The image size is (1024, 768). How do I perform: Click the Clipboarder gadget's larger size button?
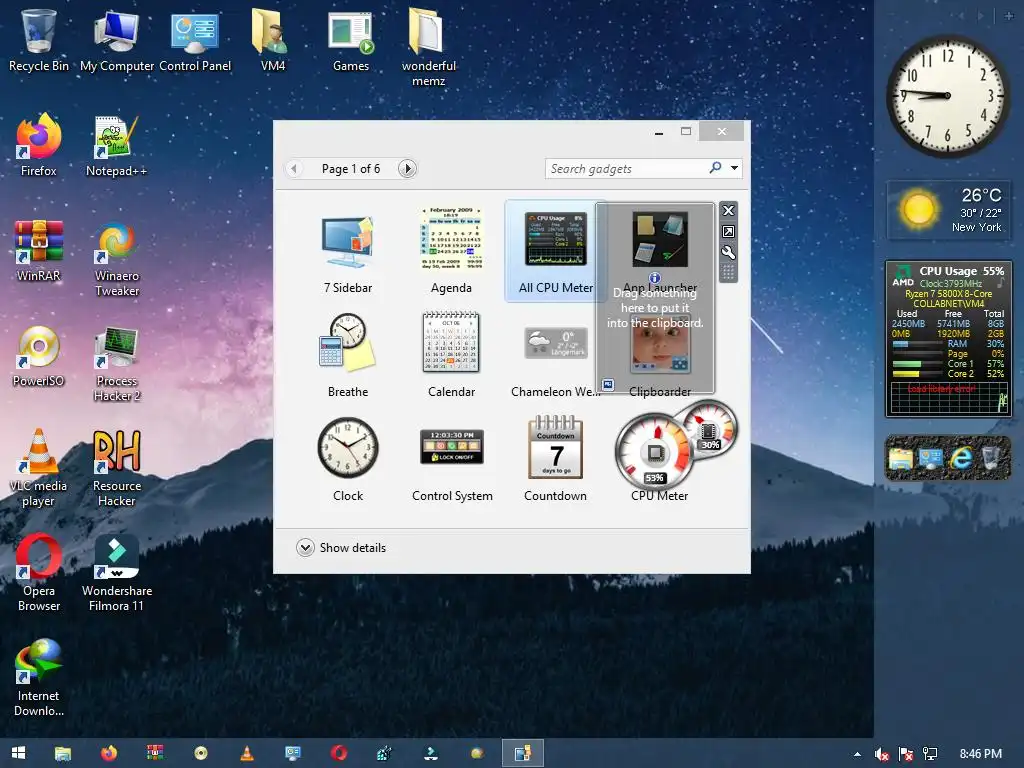point(728,231)
